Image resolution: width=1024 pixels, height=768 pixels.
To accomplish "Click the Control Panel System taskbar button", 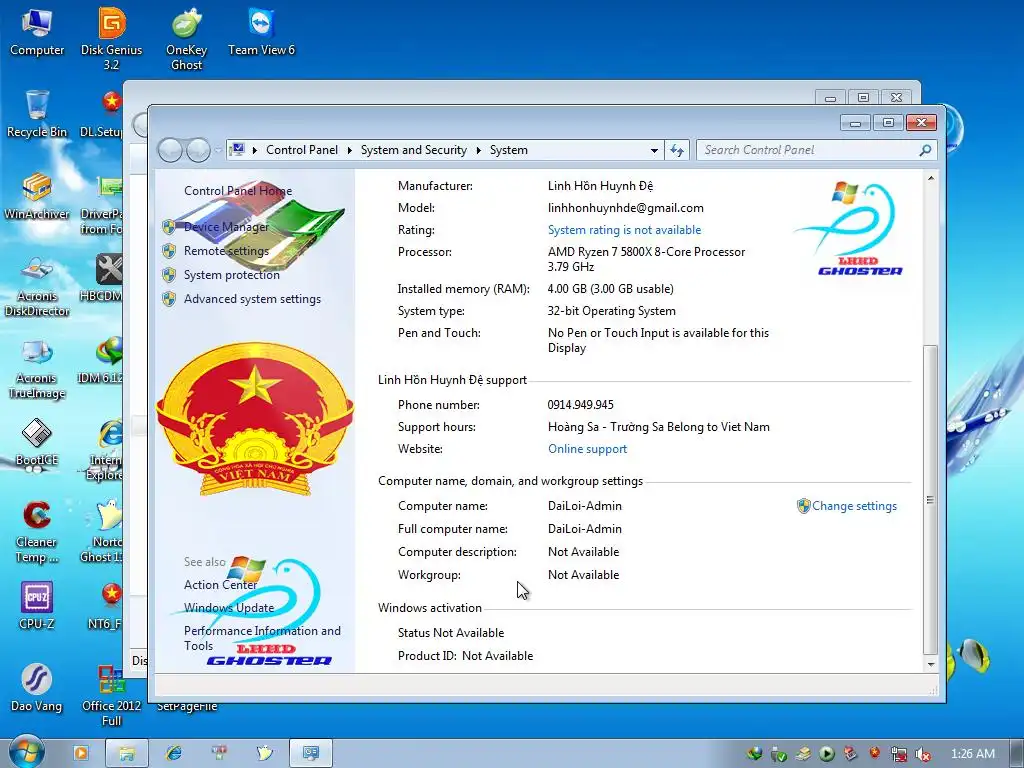I will (311, 753).
